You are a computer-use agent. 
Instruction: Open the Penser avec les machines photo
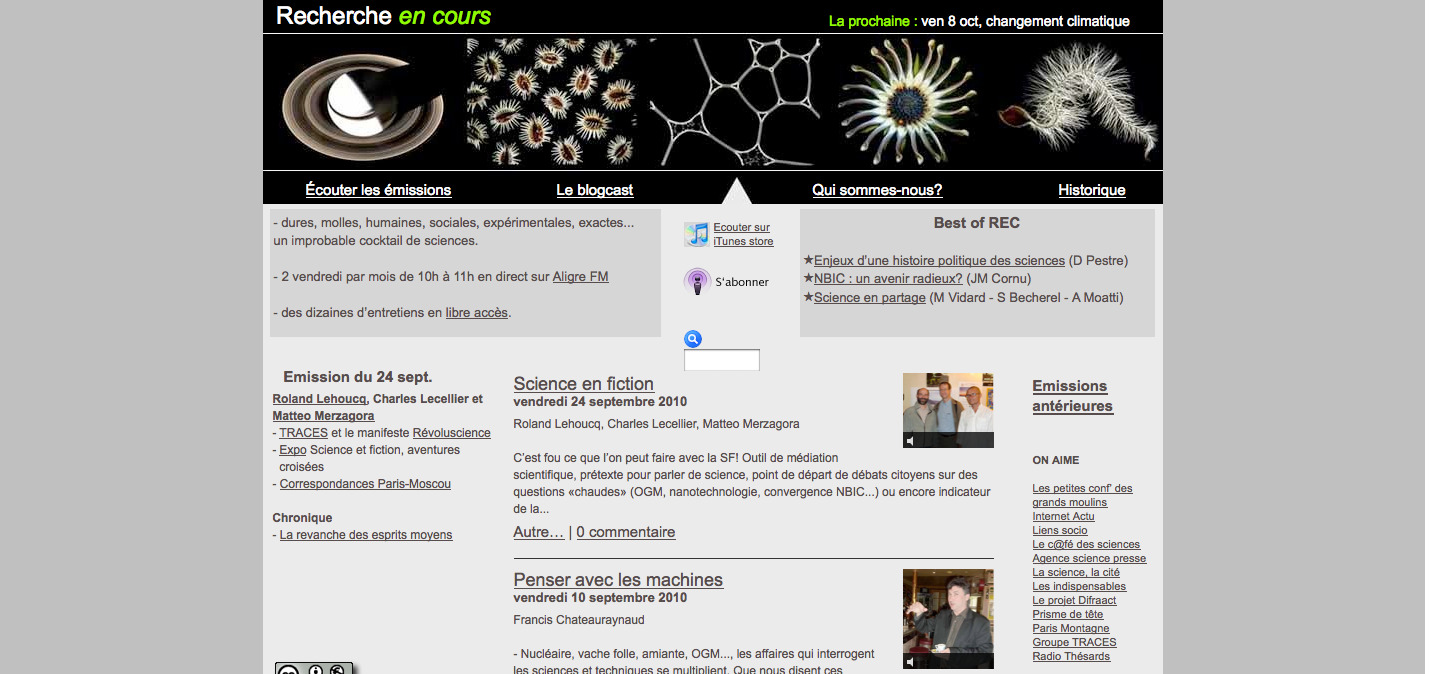[x=948, y=619]
